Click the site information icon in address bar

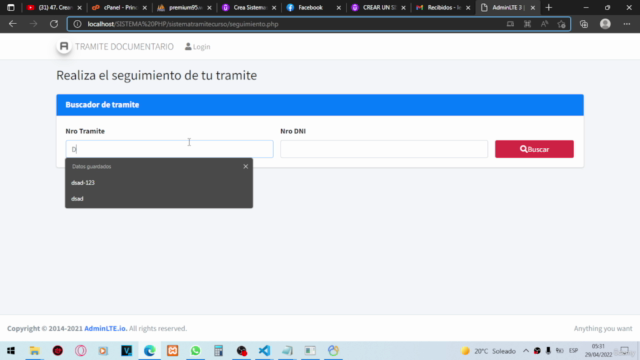click(77, 24)
